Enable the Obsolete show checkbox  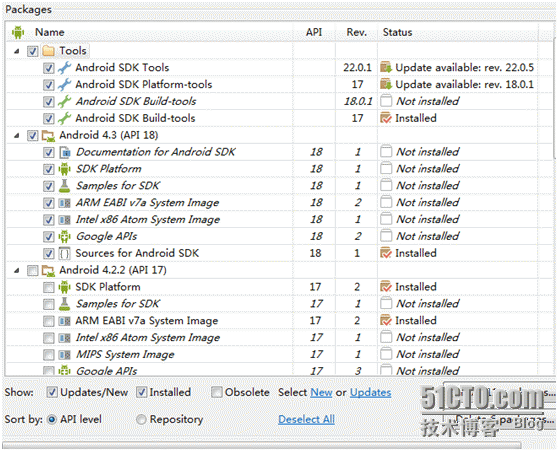[216, 392]
